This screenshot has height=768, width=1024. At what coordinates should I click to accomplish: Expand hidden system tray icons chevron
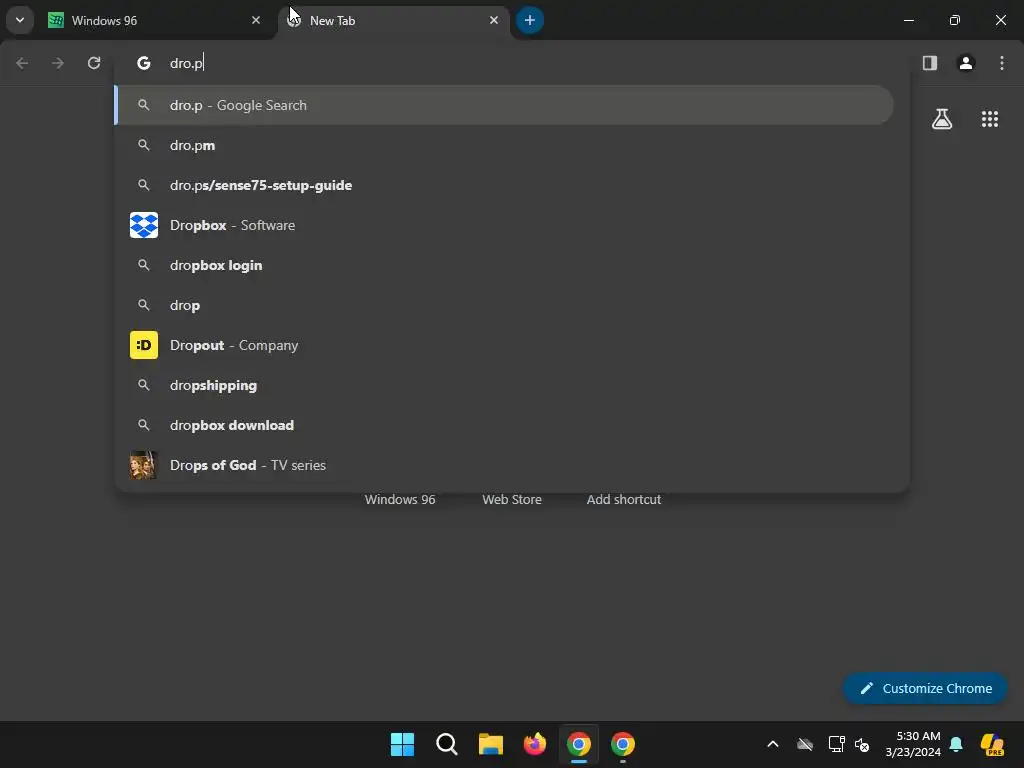773,744
